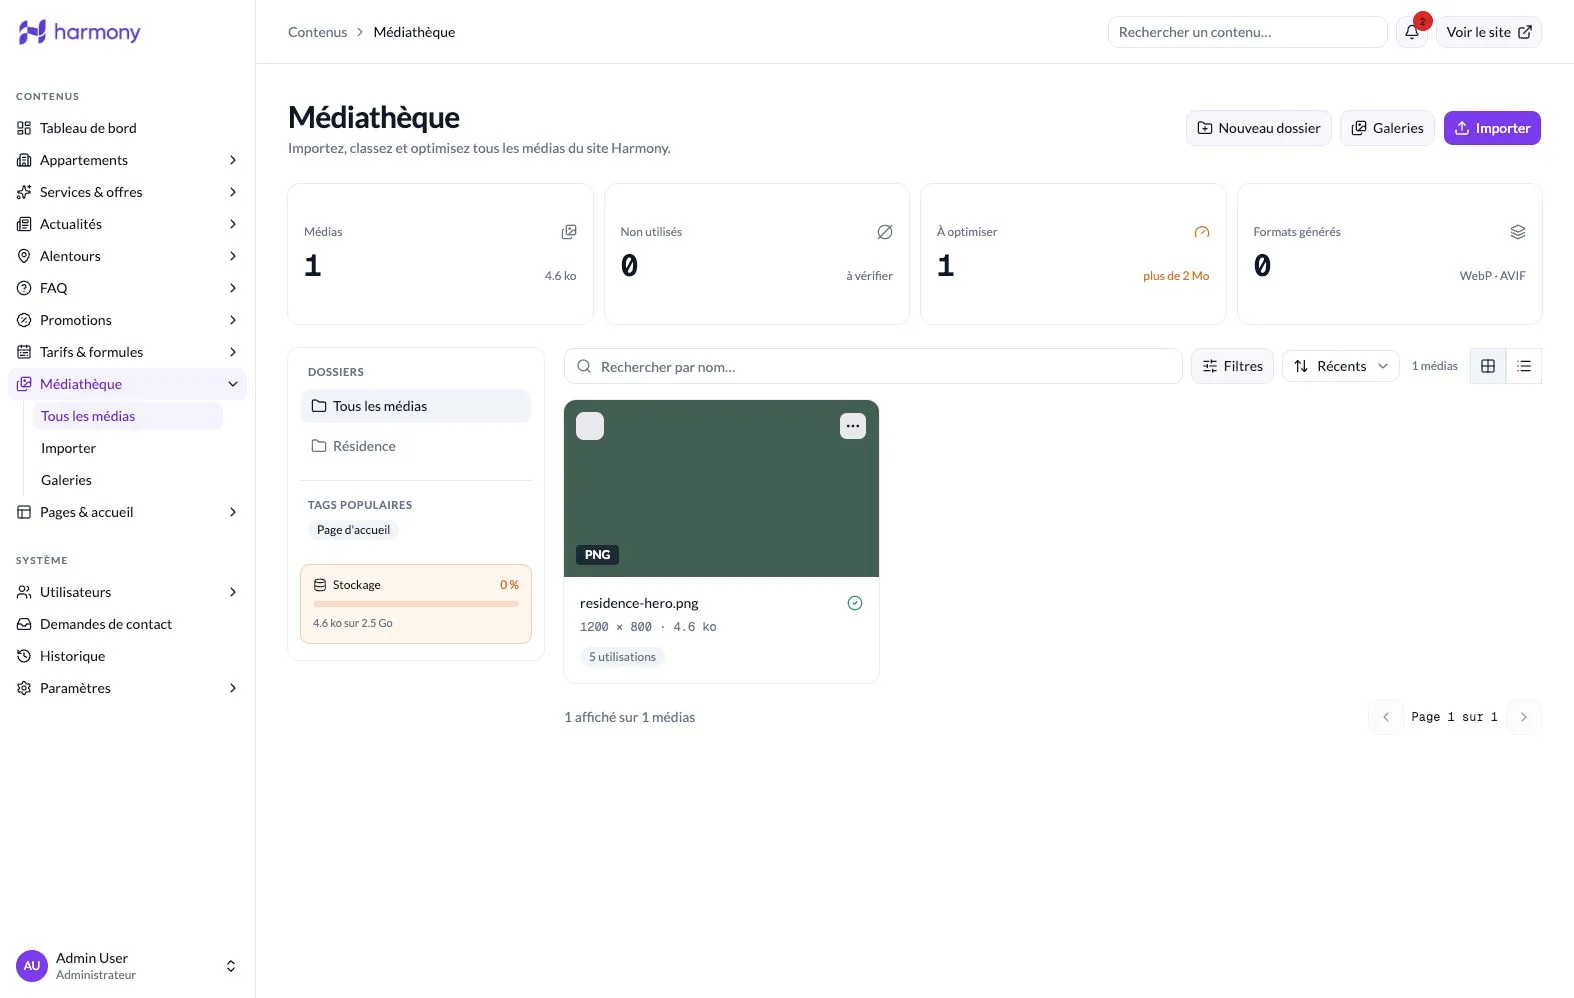Viewport: 1574px width, 998px height.
Task: Click the Médias card stack icon
Action: coord(569,232)
